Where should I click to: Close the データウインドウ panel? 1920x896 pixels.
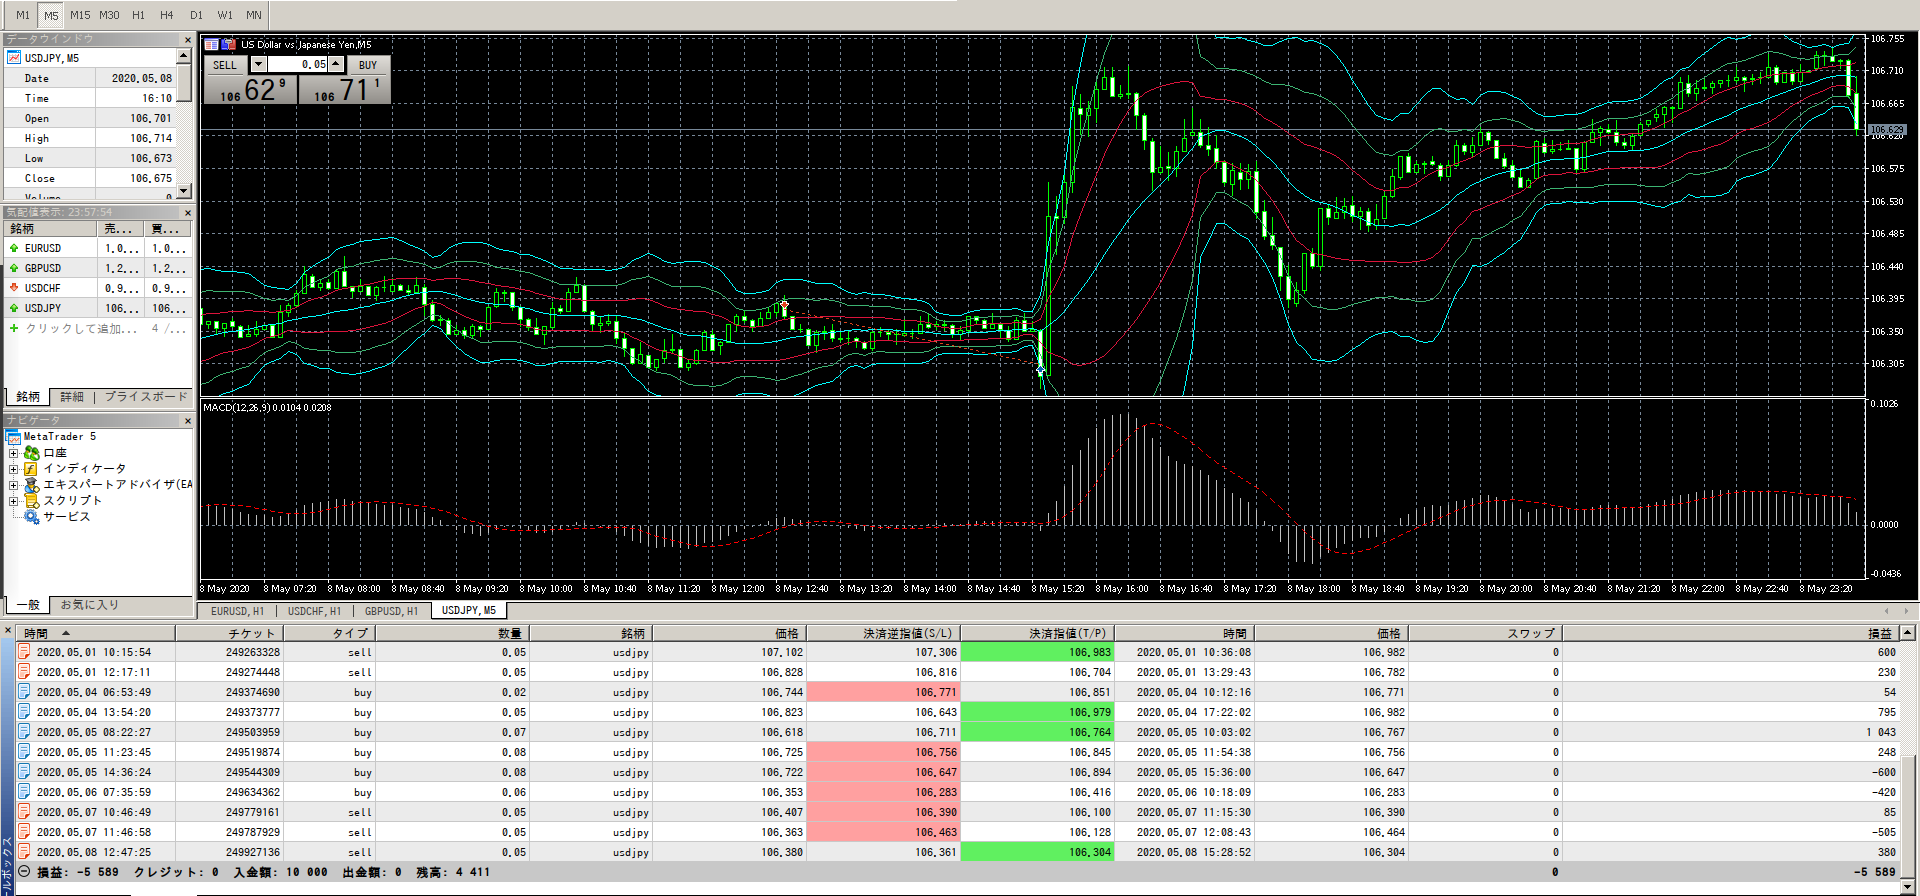point(187,40)
